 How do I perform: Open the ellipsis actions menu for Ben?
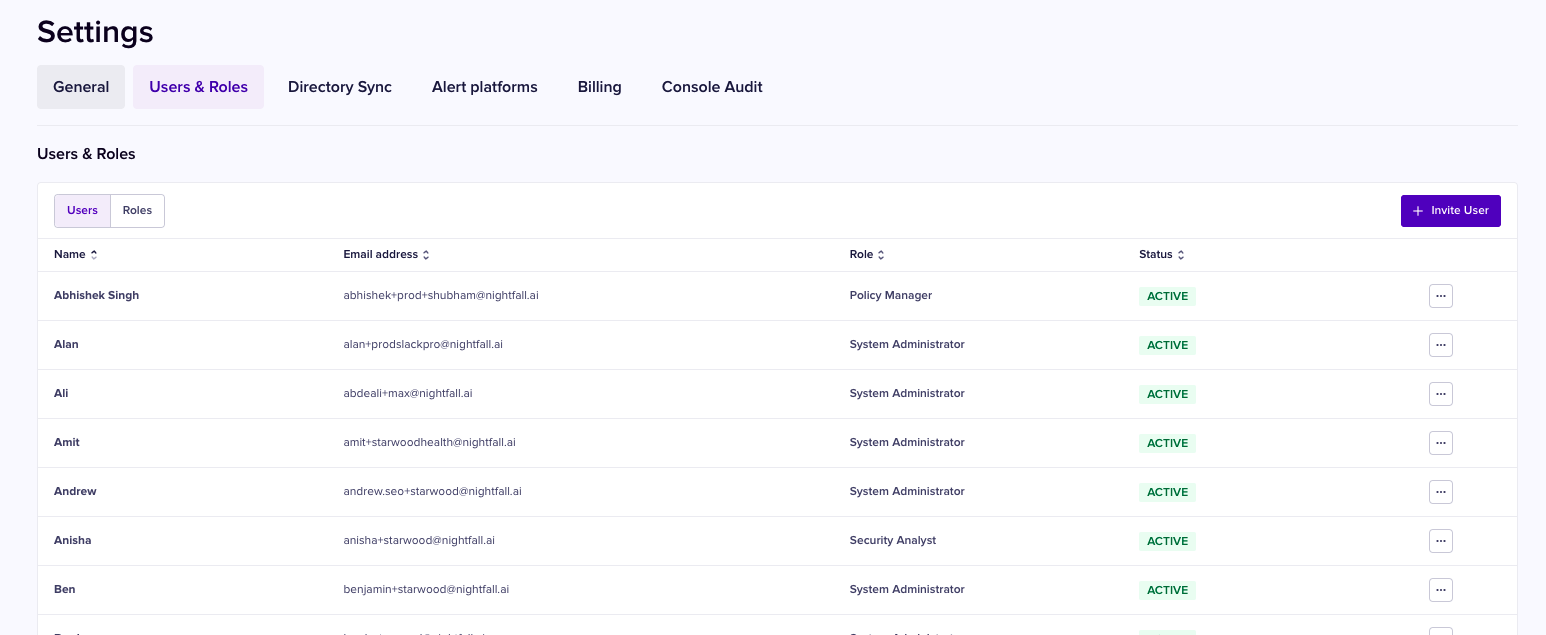click(x=1440, y=590)
